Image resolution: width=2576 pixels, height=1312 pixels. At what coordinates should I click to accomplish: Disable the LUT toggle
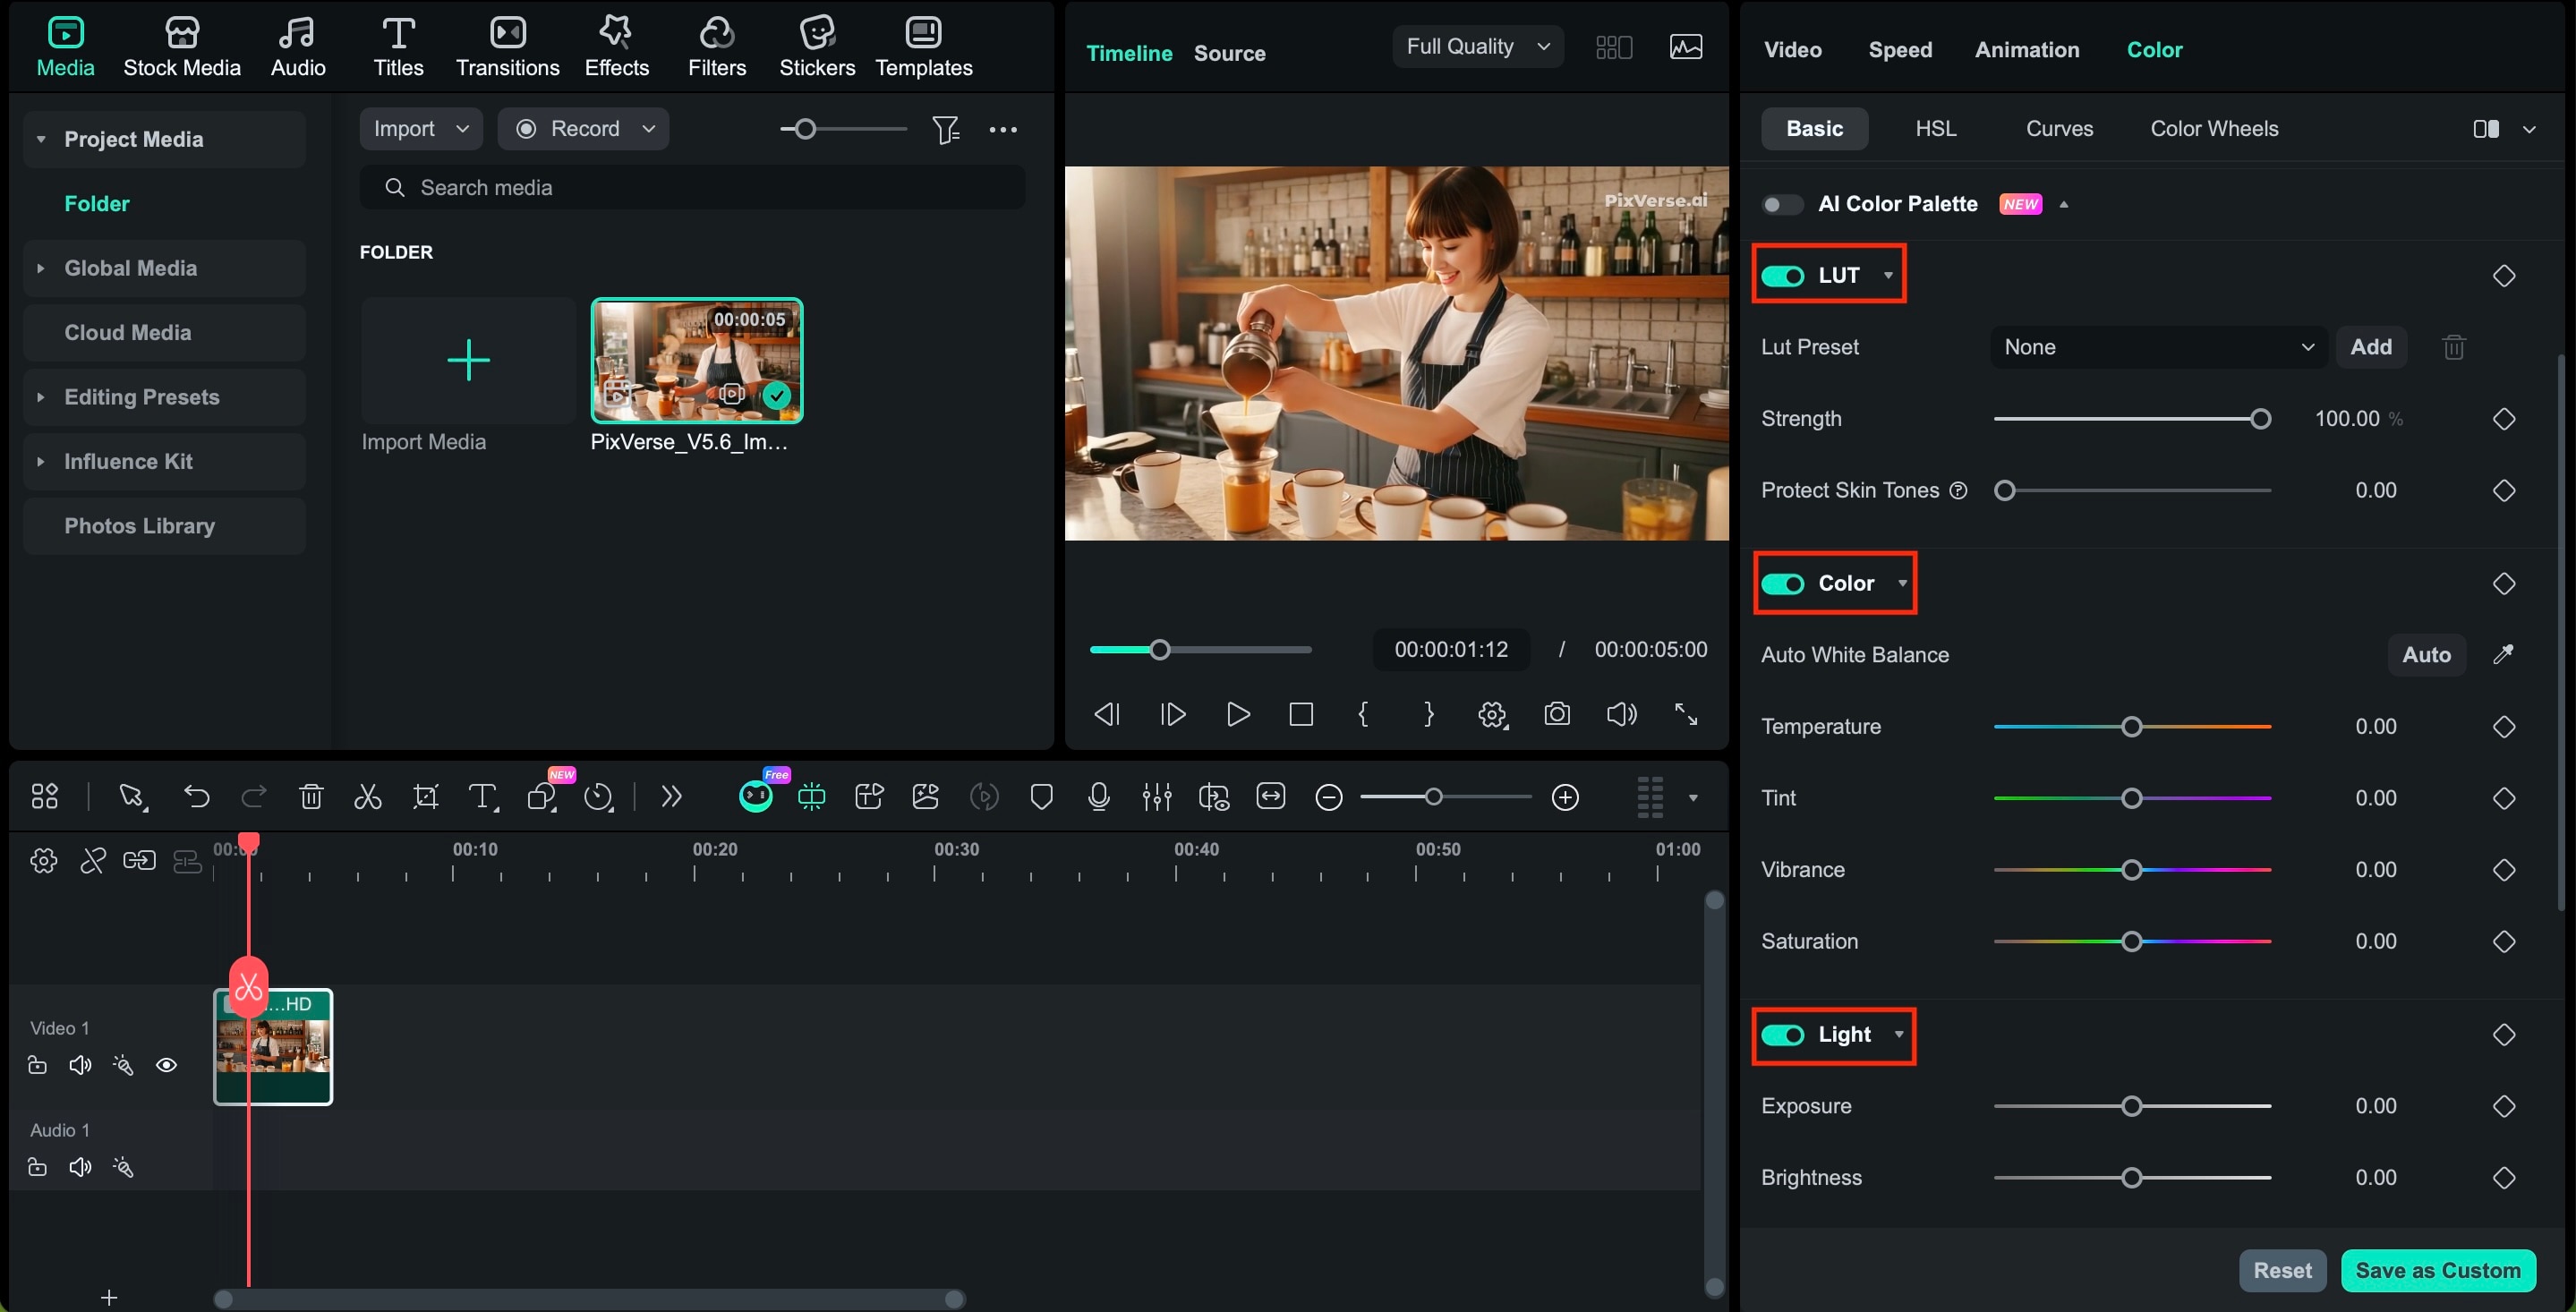pos(1784,274)
